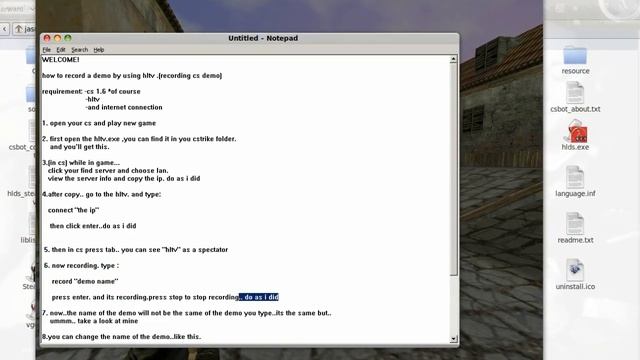Select the resource folder icon
This screenshot has width=640, height=360.
point(575,55)
